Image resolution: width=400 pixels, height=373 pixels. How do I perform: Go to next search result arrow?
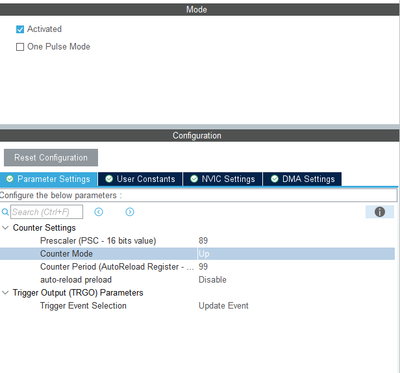pos(130,212)
